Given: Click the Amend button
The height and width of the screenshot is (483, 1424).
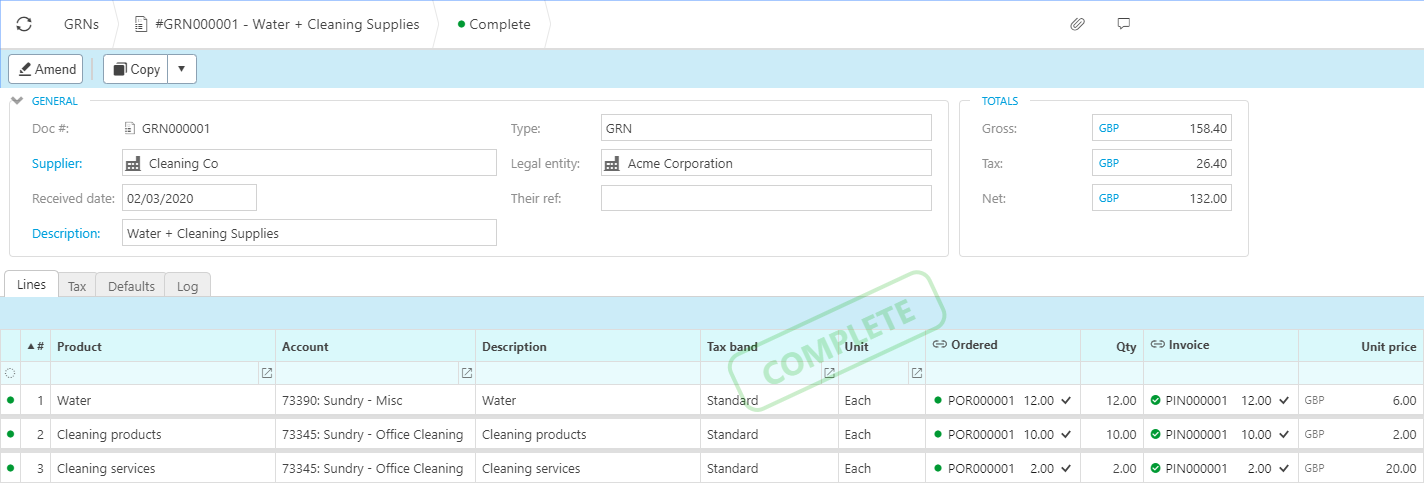Looking at the screenshot, I should pos(46,69).
